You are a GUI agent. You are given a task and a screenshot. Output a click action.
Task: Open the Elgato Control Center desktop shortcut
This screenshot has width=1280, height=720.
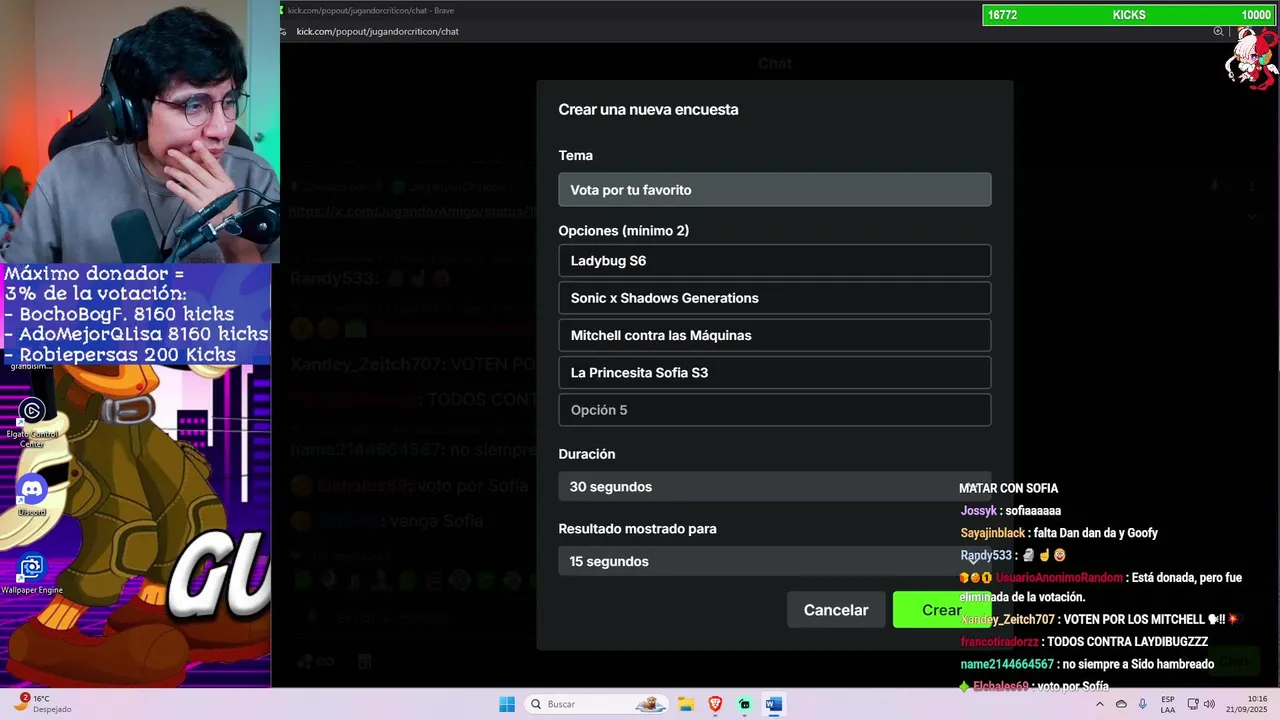pos(32,423)
